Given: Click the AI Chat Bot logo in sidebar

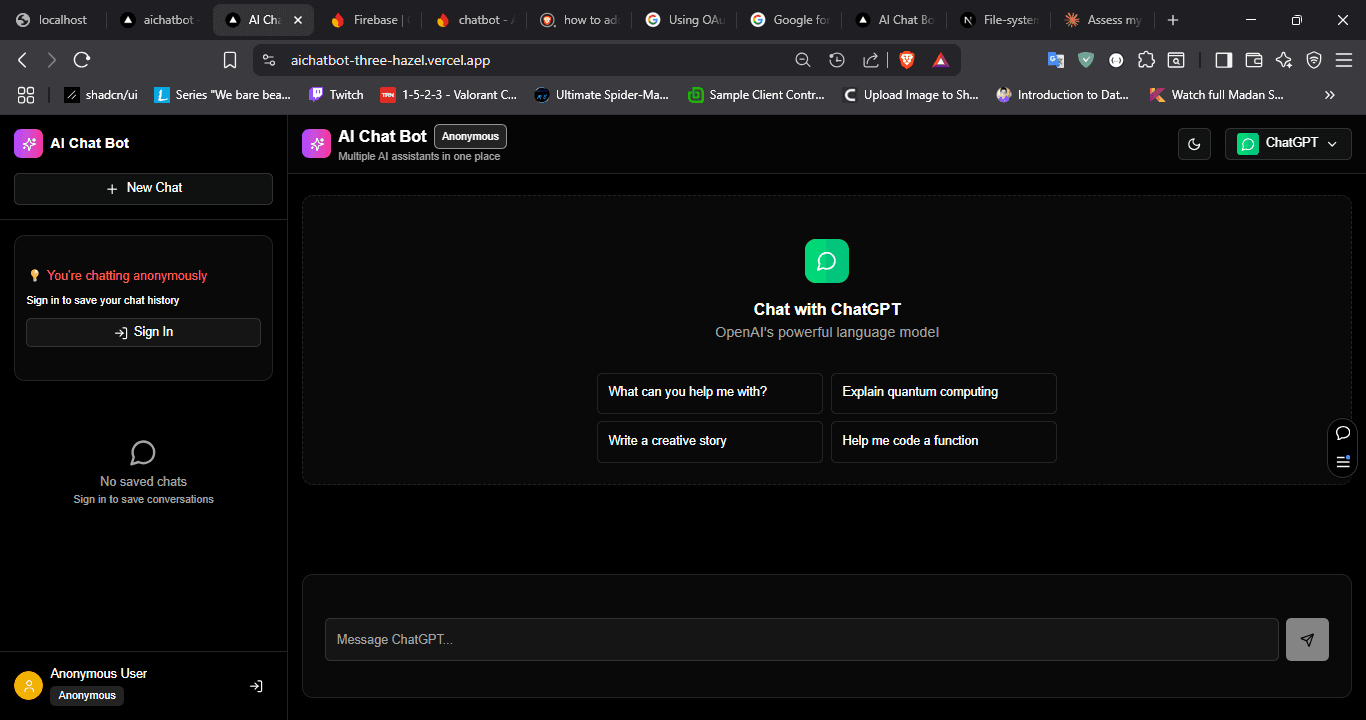Looking at the screenshot, I should coord(28,143).
